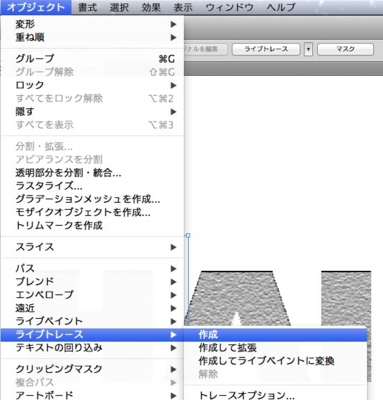This screenshot has width=383, height=400.
Task: Choose グラデーションメッシュを作成...
Action: click(x=93, y=199)
